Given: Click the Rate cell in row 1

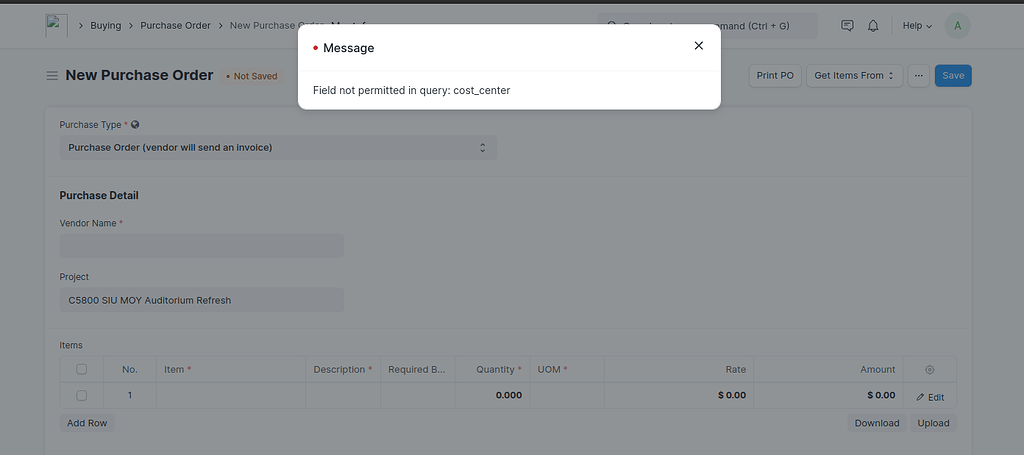Looking at the screenshot, I should 679,396.
